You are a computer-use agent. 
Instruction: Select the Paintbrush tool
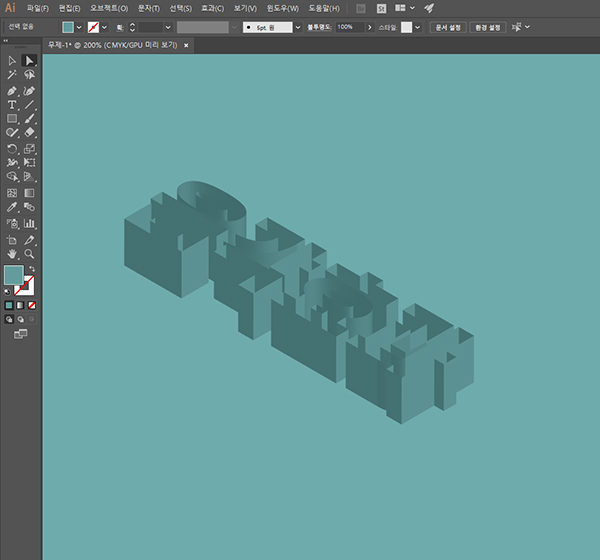coord(29,118)
